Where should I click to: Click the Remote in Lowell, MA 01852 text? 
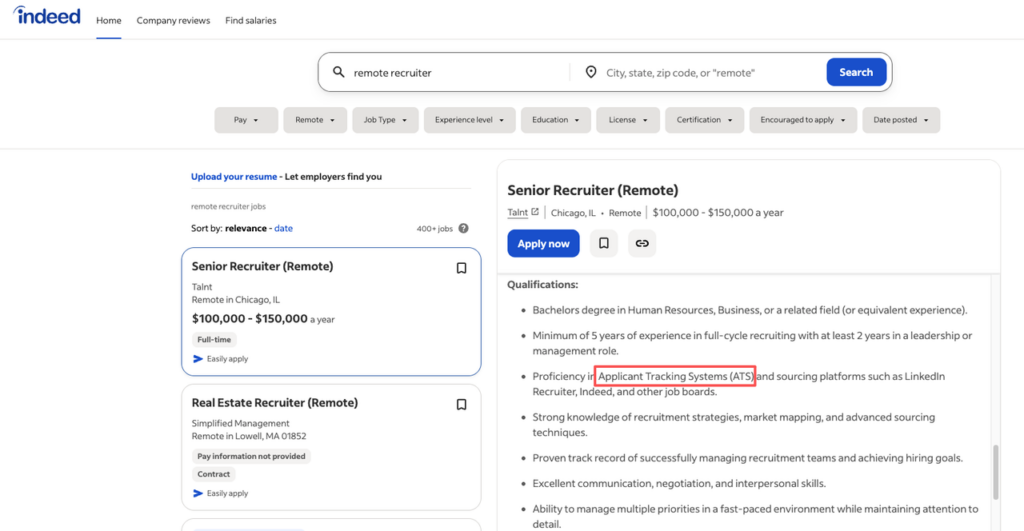[x=249, y=436]
